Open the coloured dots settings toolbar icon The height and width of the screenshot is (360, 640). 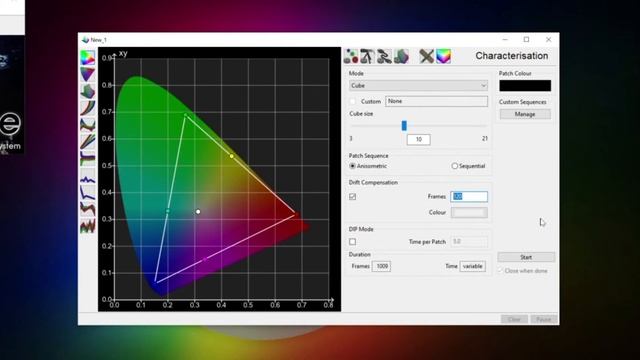click(351, 56)
